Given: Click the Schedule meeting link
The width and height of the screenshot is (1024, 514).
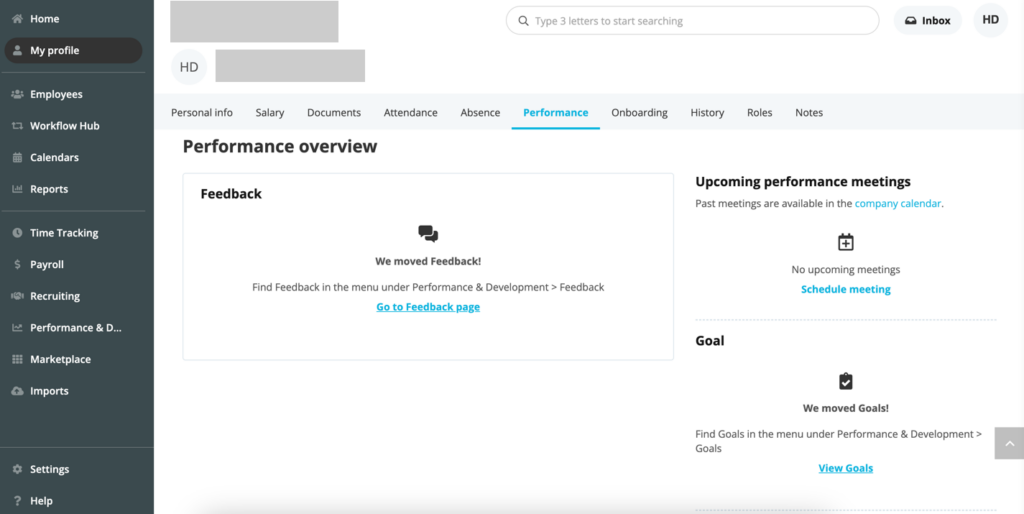Looking at the screenshot, I should click(846, 289).
